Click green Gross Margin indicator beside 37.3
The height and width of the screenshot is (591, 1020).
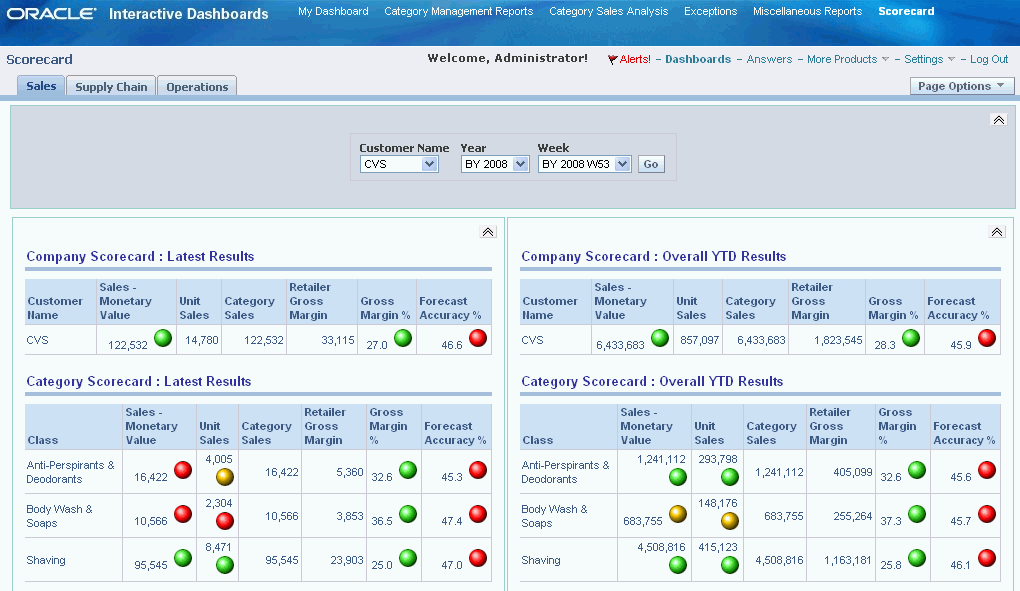(917, 514)
